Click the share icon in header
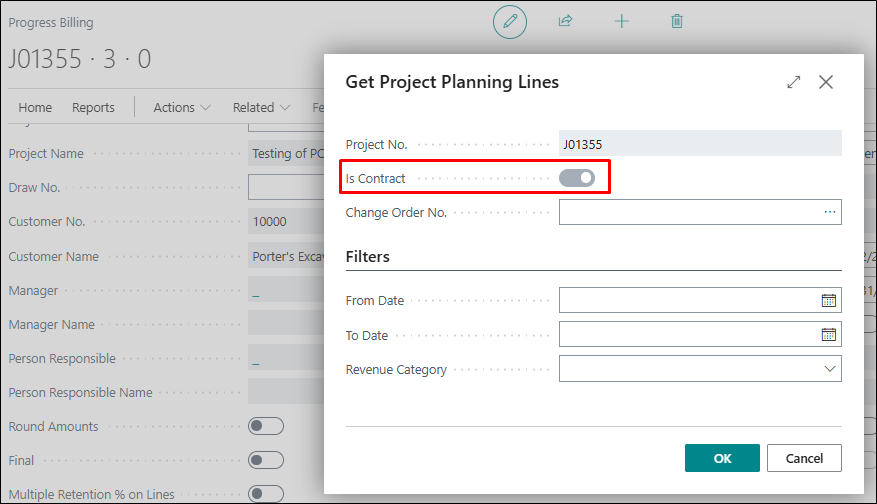877x504 pixels. [565, 21]
